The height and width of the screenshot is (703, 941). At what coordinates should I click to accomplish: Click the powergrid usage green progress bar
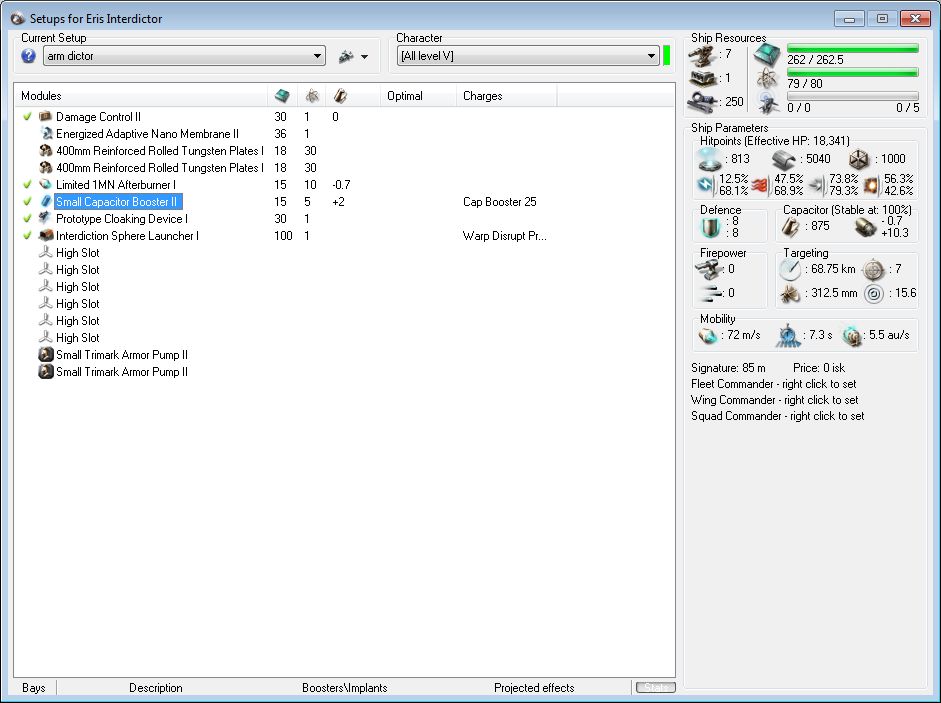pos(852,72)
